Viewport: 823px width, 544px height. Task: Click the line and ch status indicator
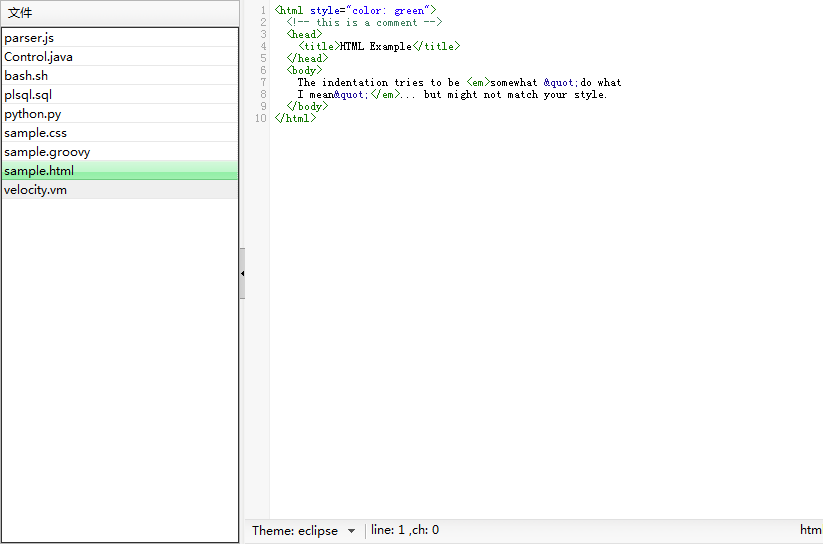coord(405,530)
